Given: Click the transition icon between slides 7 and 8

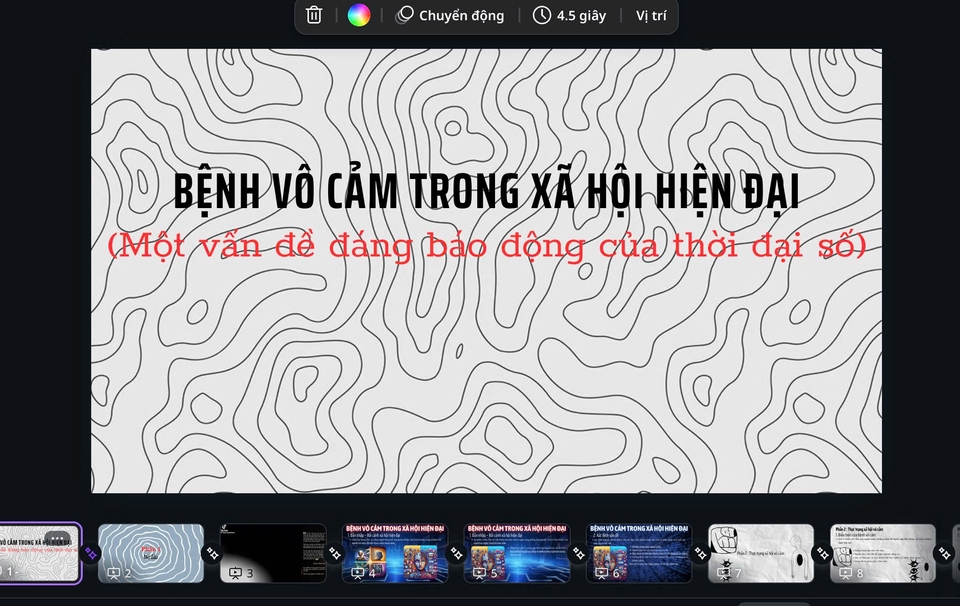Looking at the screenshot, I should [x=822, y=553].
